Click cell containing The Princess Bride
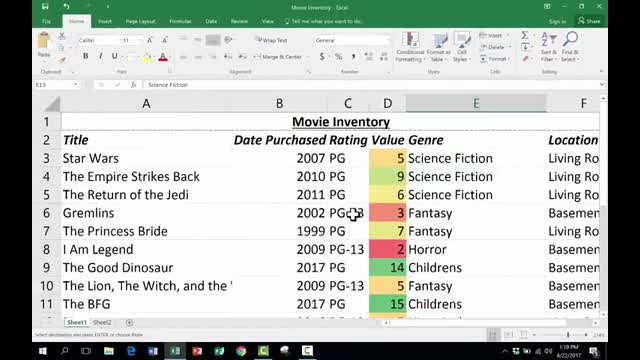Image resolution: width=640 pixels, height=360 pixels. tap(147, 231)
